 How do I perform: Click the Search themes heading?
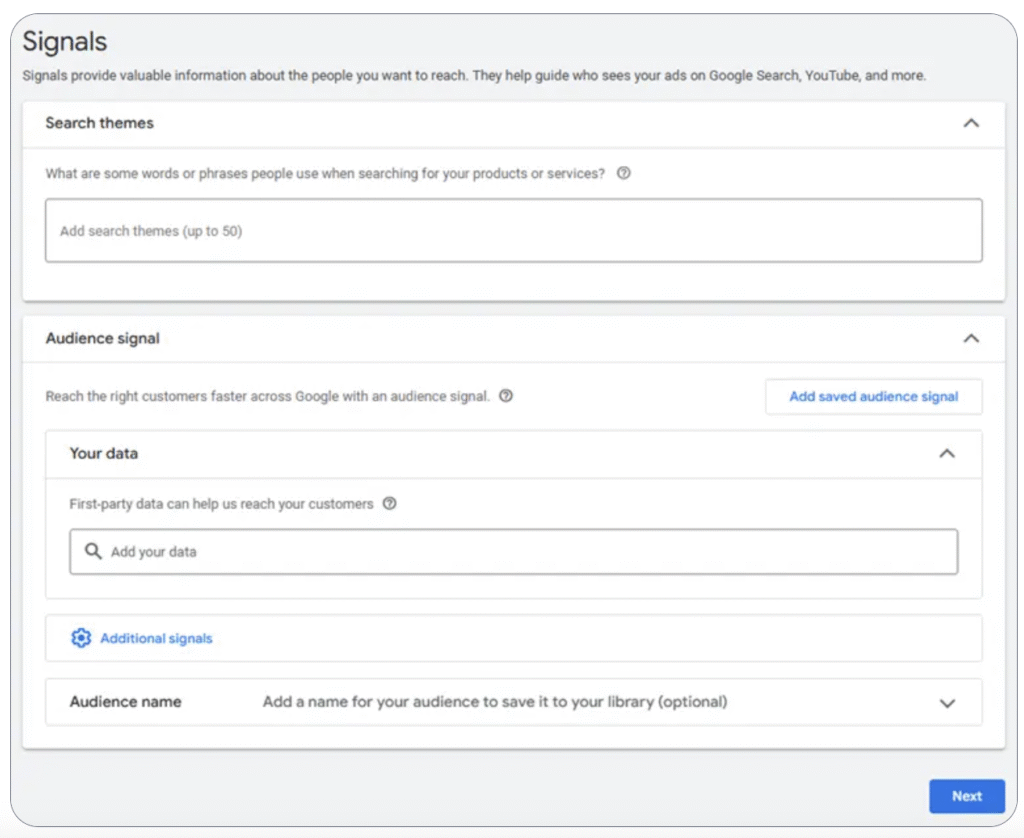99,123
